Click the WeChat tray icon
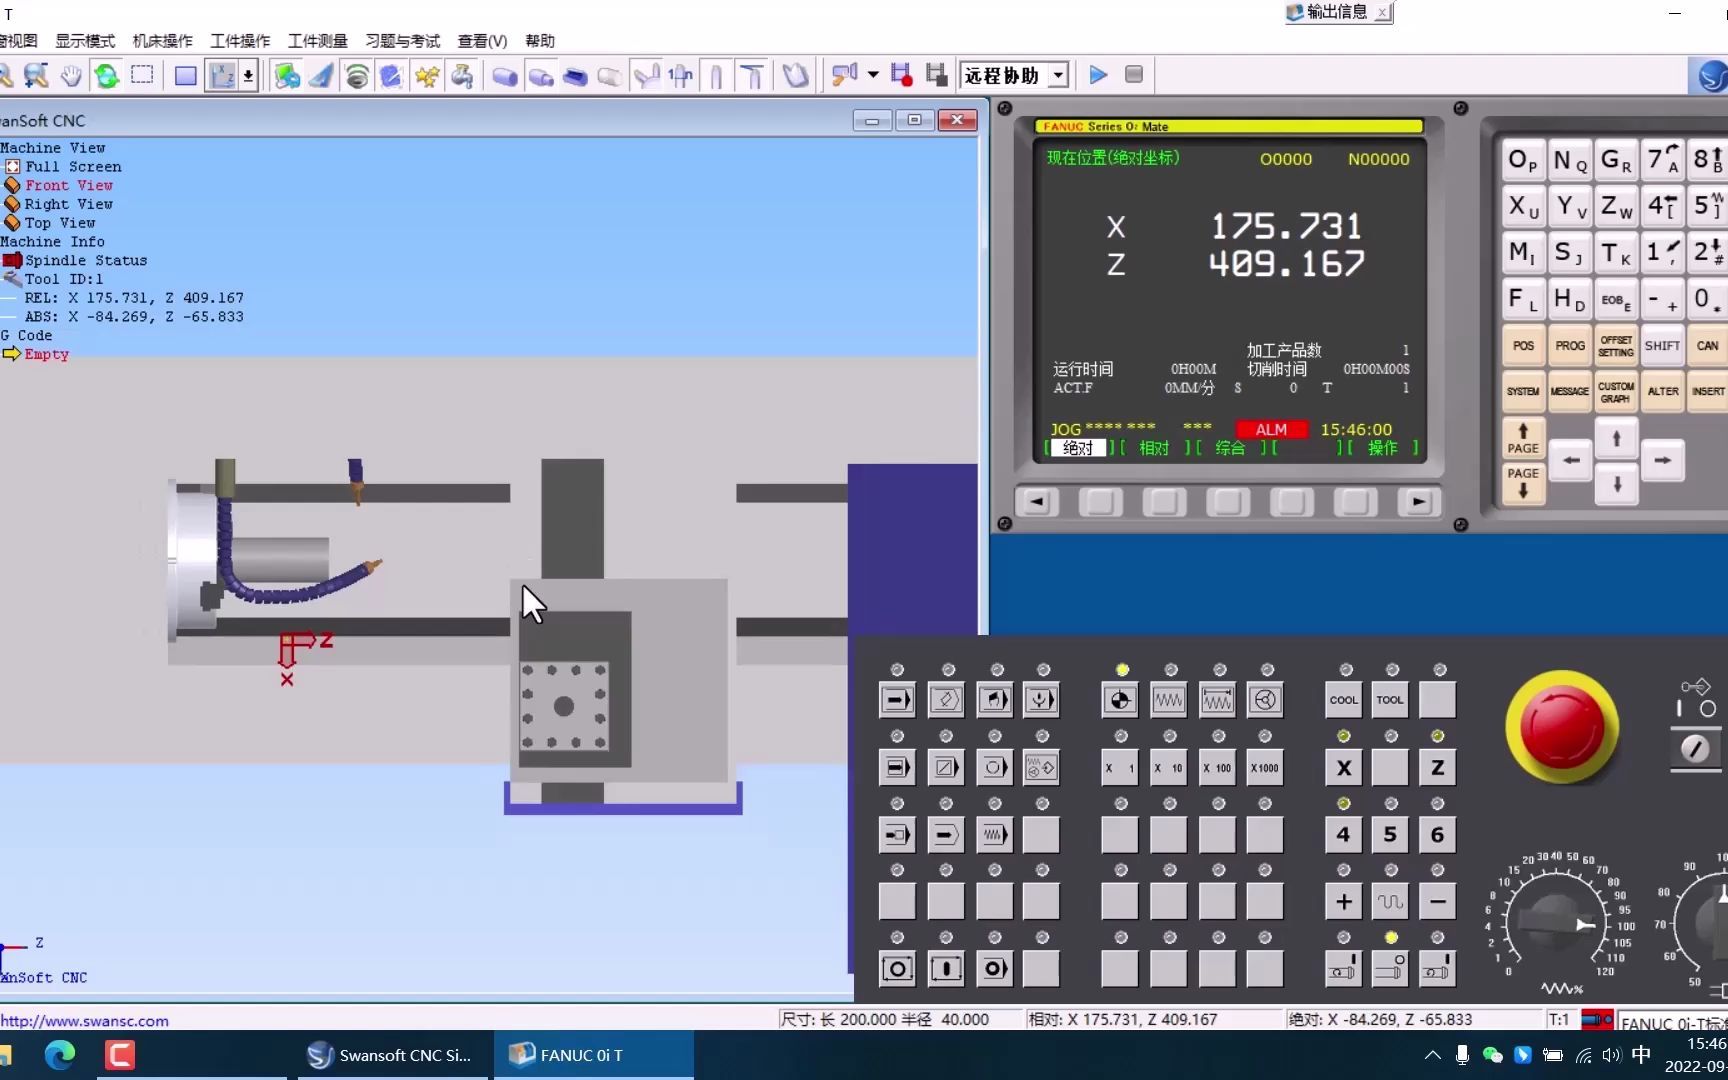1728x1080 pixels. tap(1492, 1055)
